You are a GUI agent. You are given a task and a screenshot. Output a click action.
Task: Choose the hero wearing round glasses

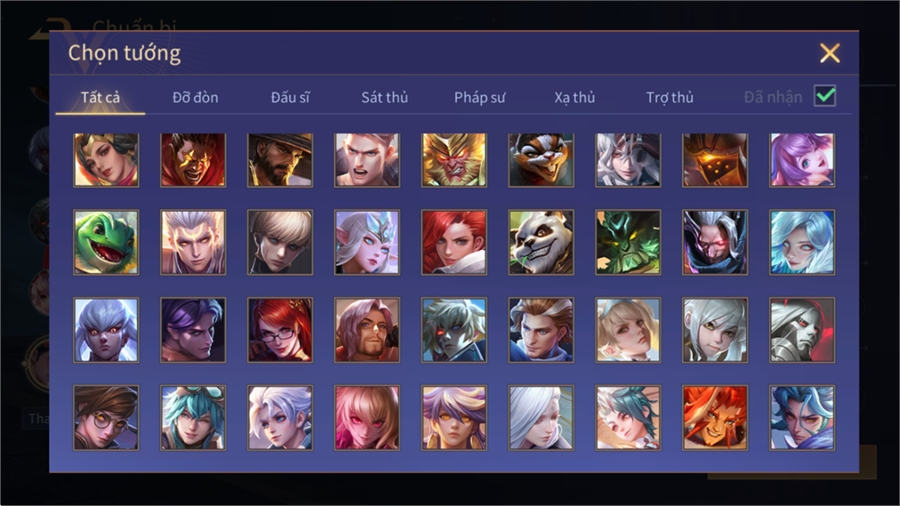pos(106,417)
